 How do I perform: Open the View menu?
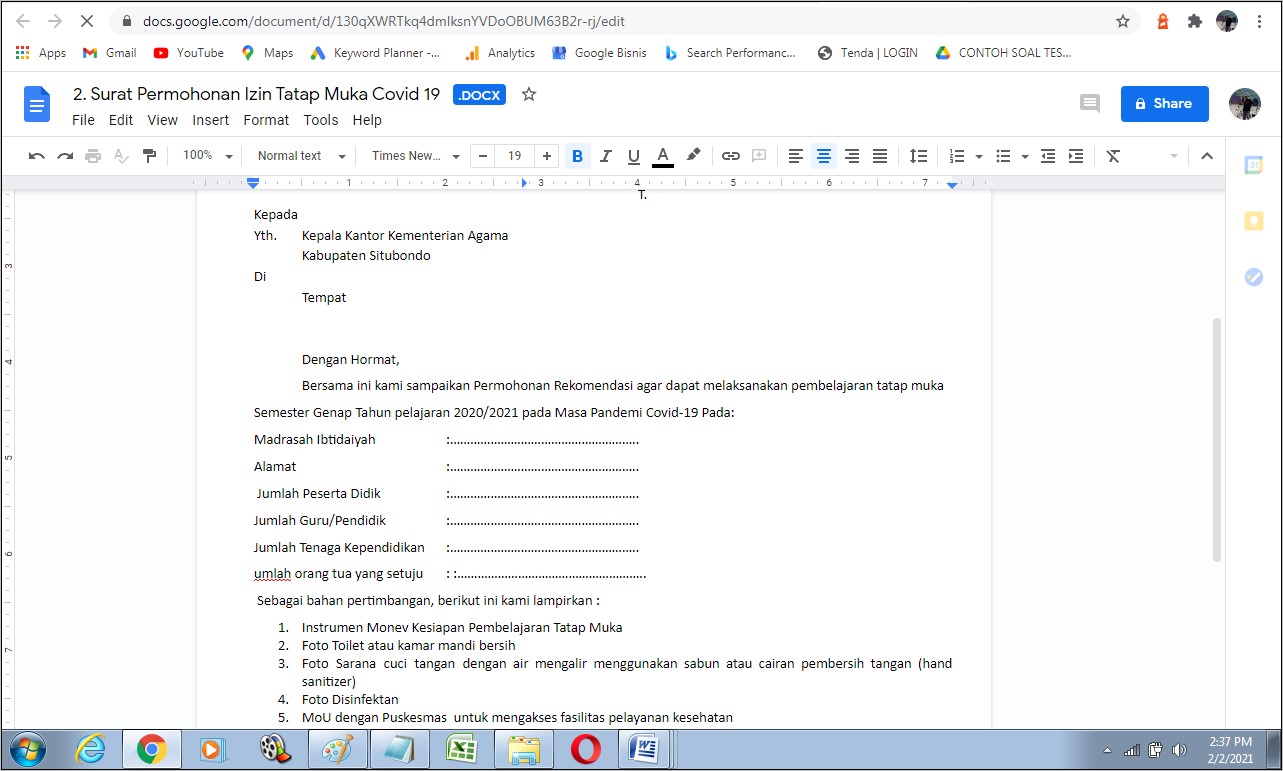(162, 120)
